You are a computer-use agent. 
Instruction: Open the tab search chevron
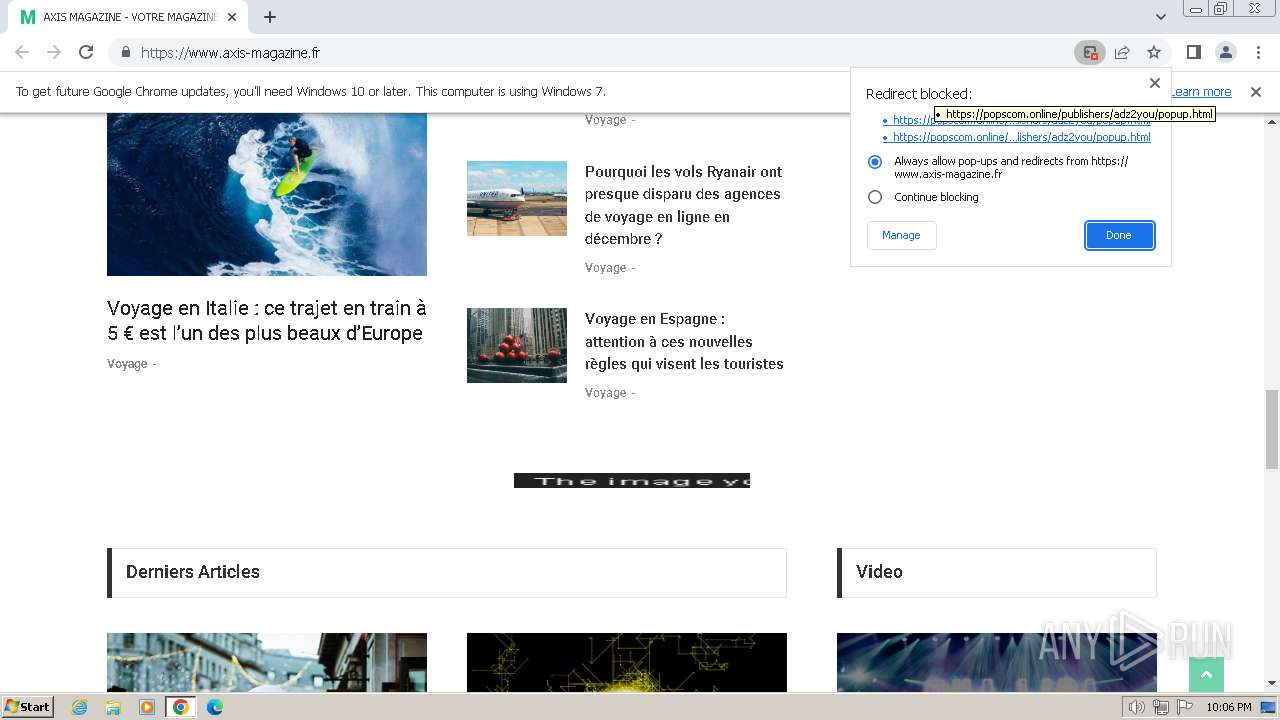1161,17
